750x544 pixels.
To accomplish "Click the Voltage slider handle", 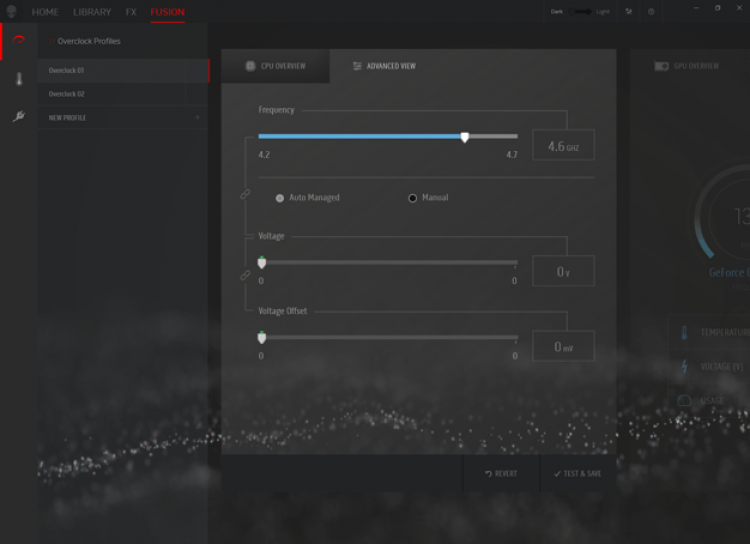I will (x=262, y=263).
